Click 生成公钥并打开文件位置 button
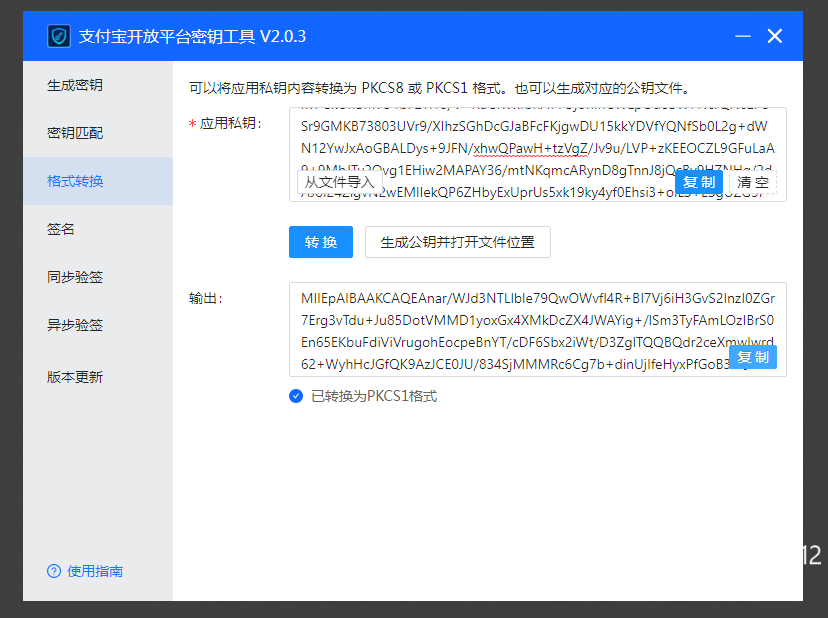Screen dimensions: 828x618 [458, 242]
